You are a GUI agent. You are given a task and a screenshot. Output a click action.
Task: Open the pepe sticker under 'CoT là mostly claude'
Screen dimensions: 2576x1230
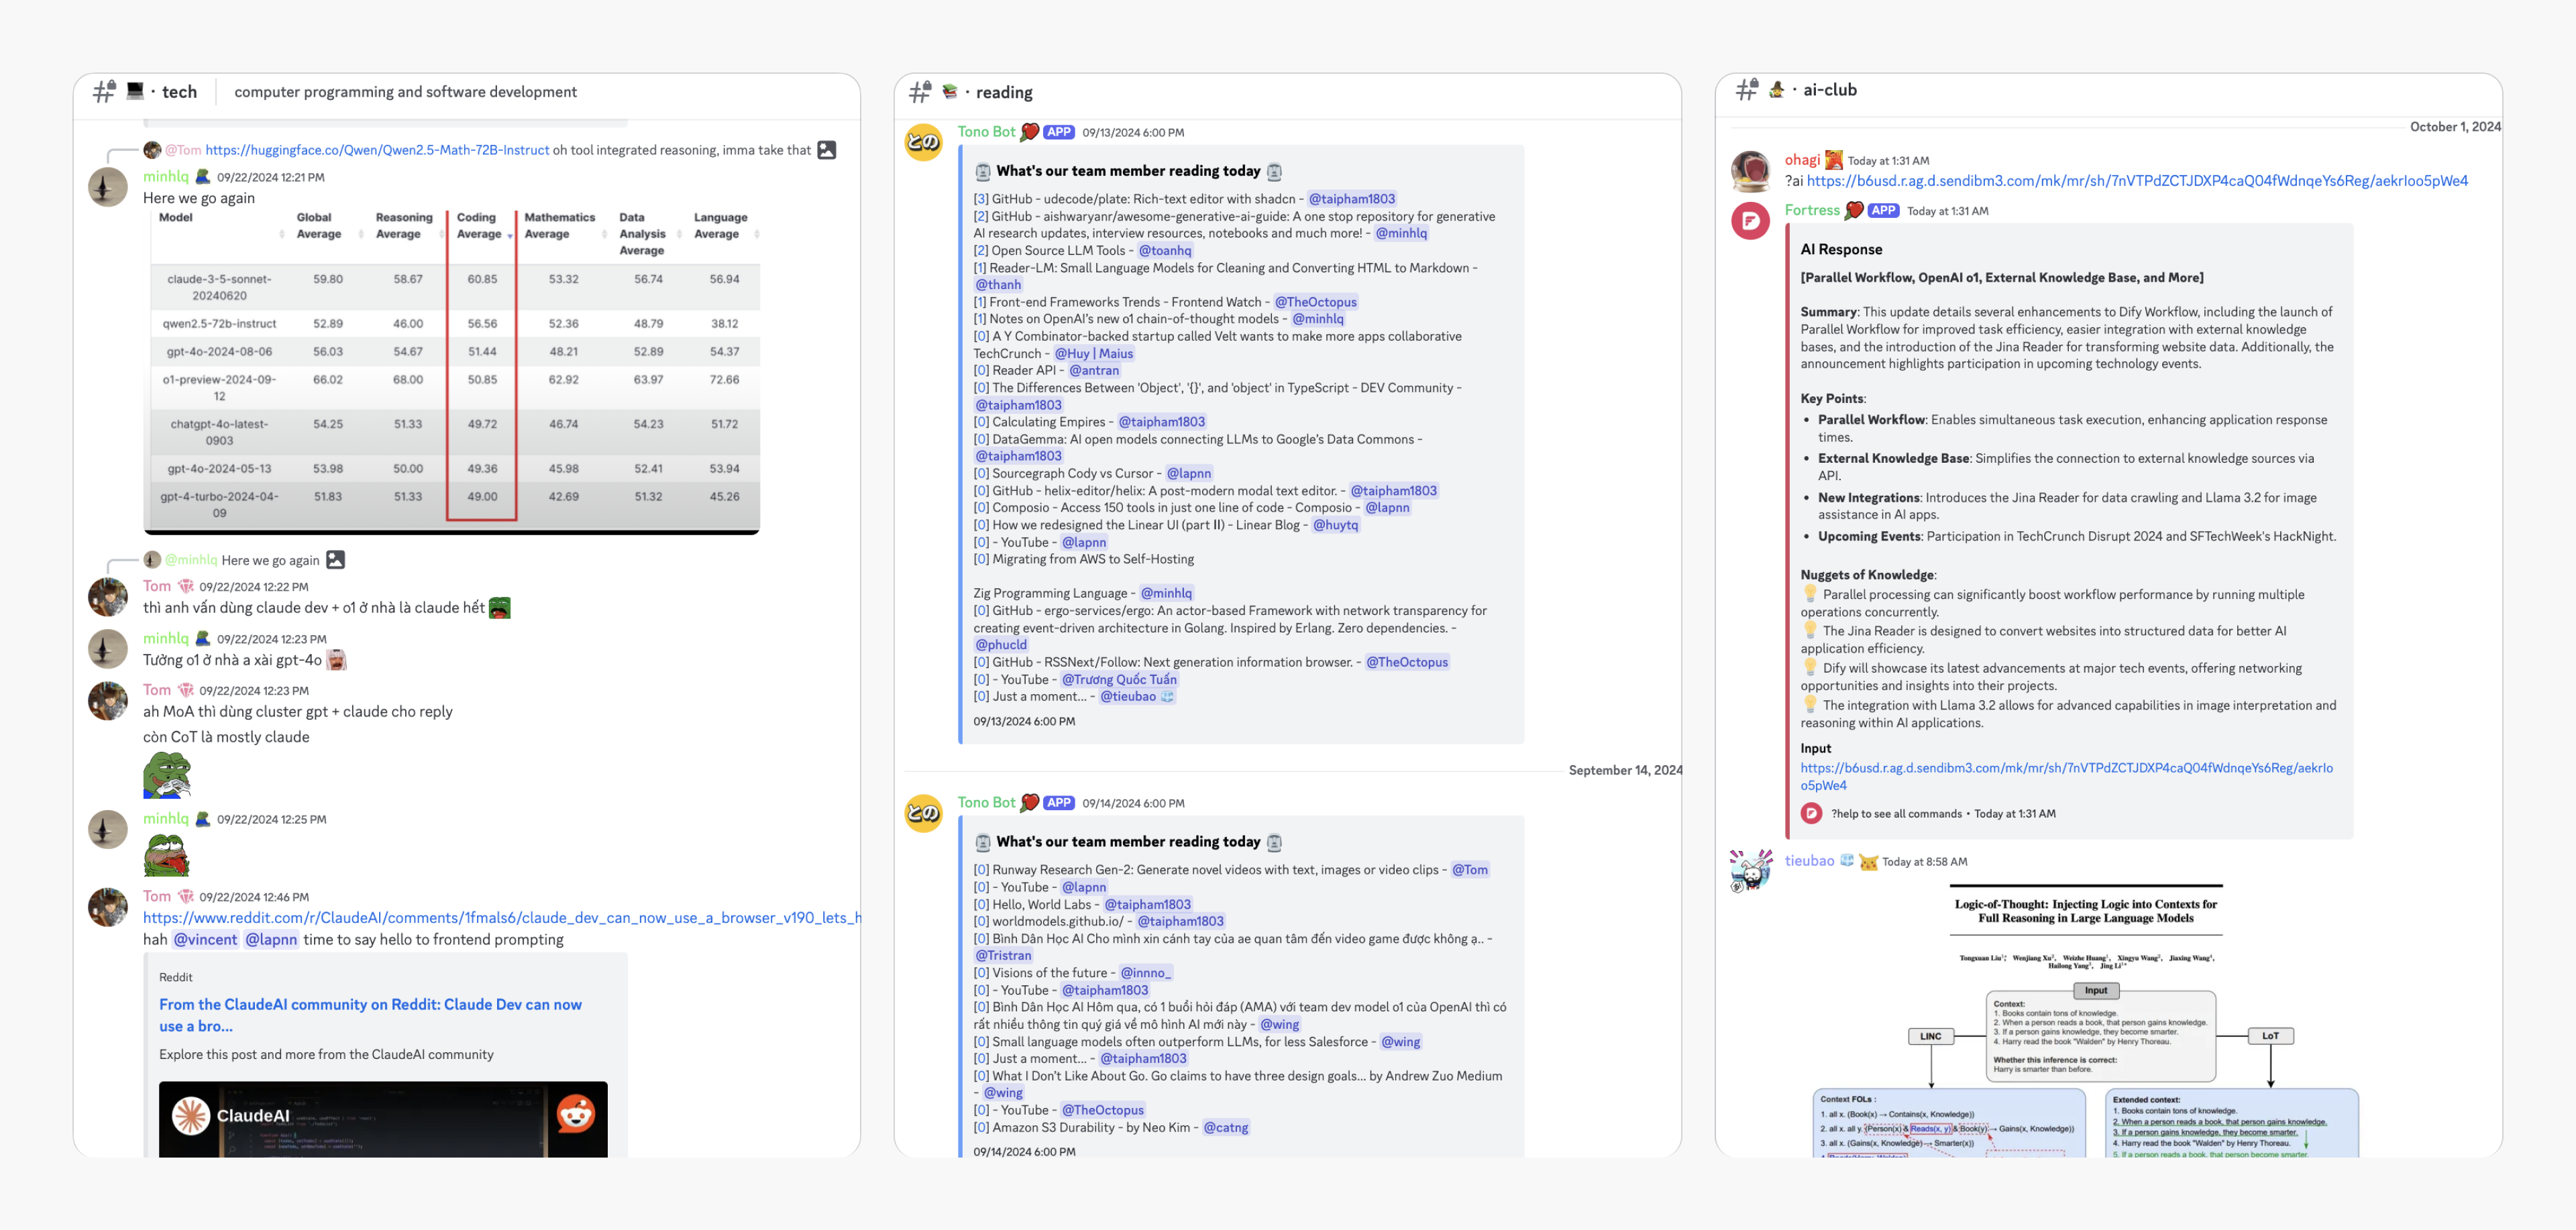click(x=167, y=775)
